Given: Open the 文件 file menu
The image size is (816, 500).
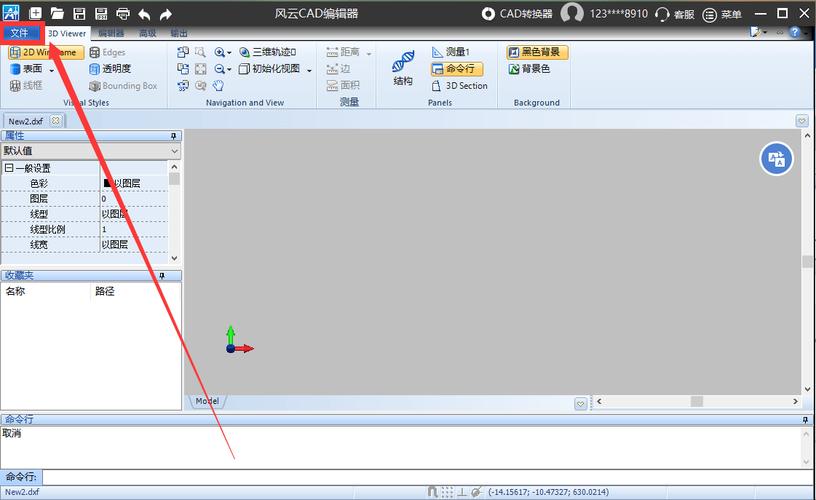Looking at the screenshot, I should point(20,33).
